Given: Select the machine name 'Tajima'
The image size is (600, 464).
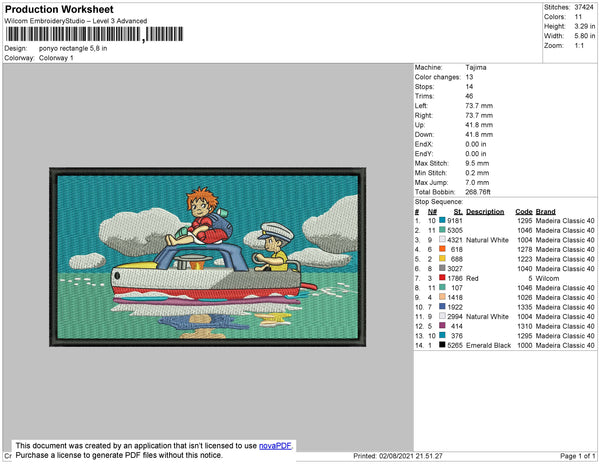Looking at the screenshot, I should 476,67.
